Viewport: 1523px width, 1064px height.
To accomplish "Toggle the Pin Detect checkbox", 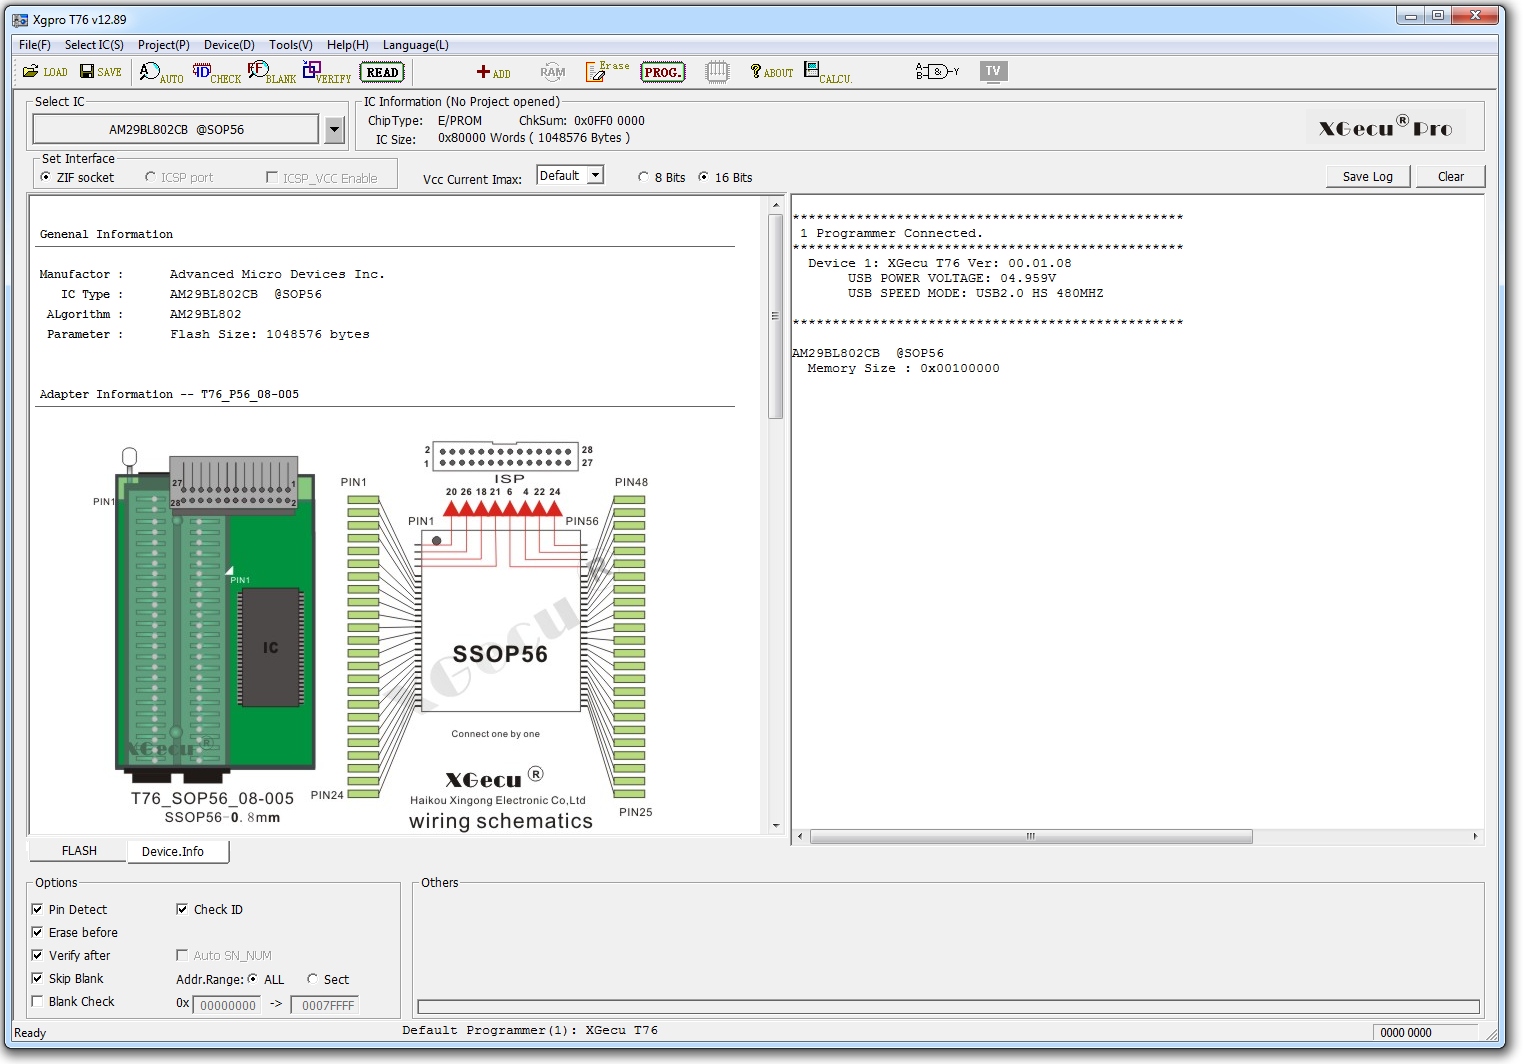I will coord(38,909).
